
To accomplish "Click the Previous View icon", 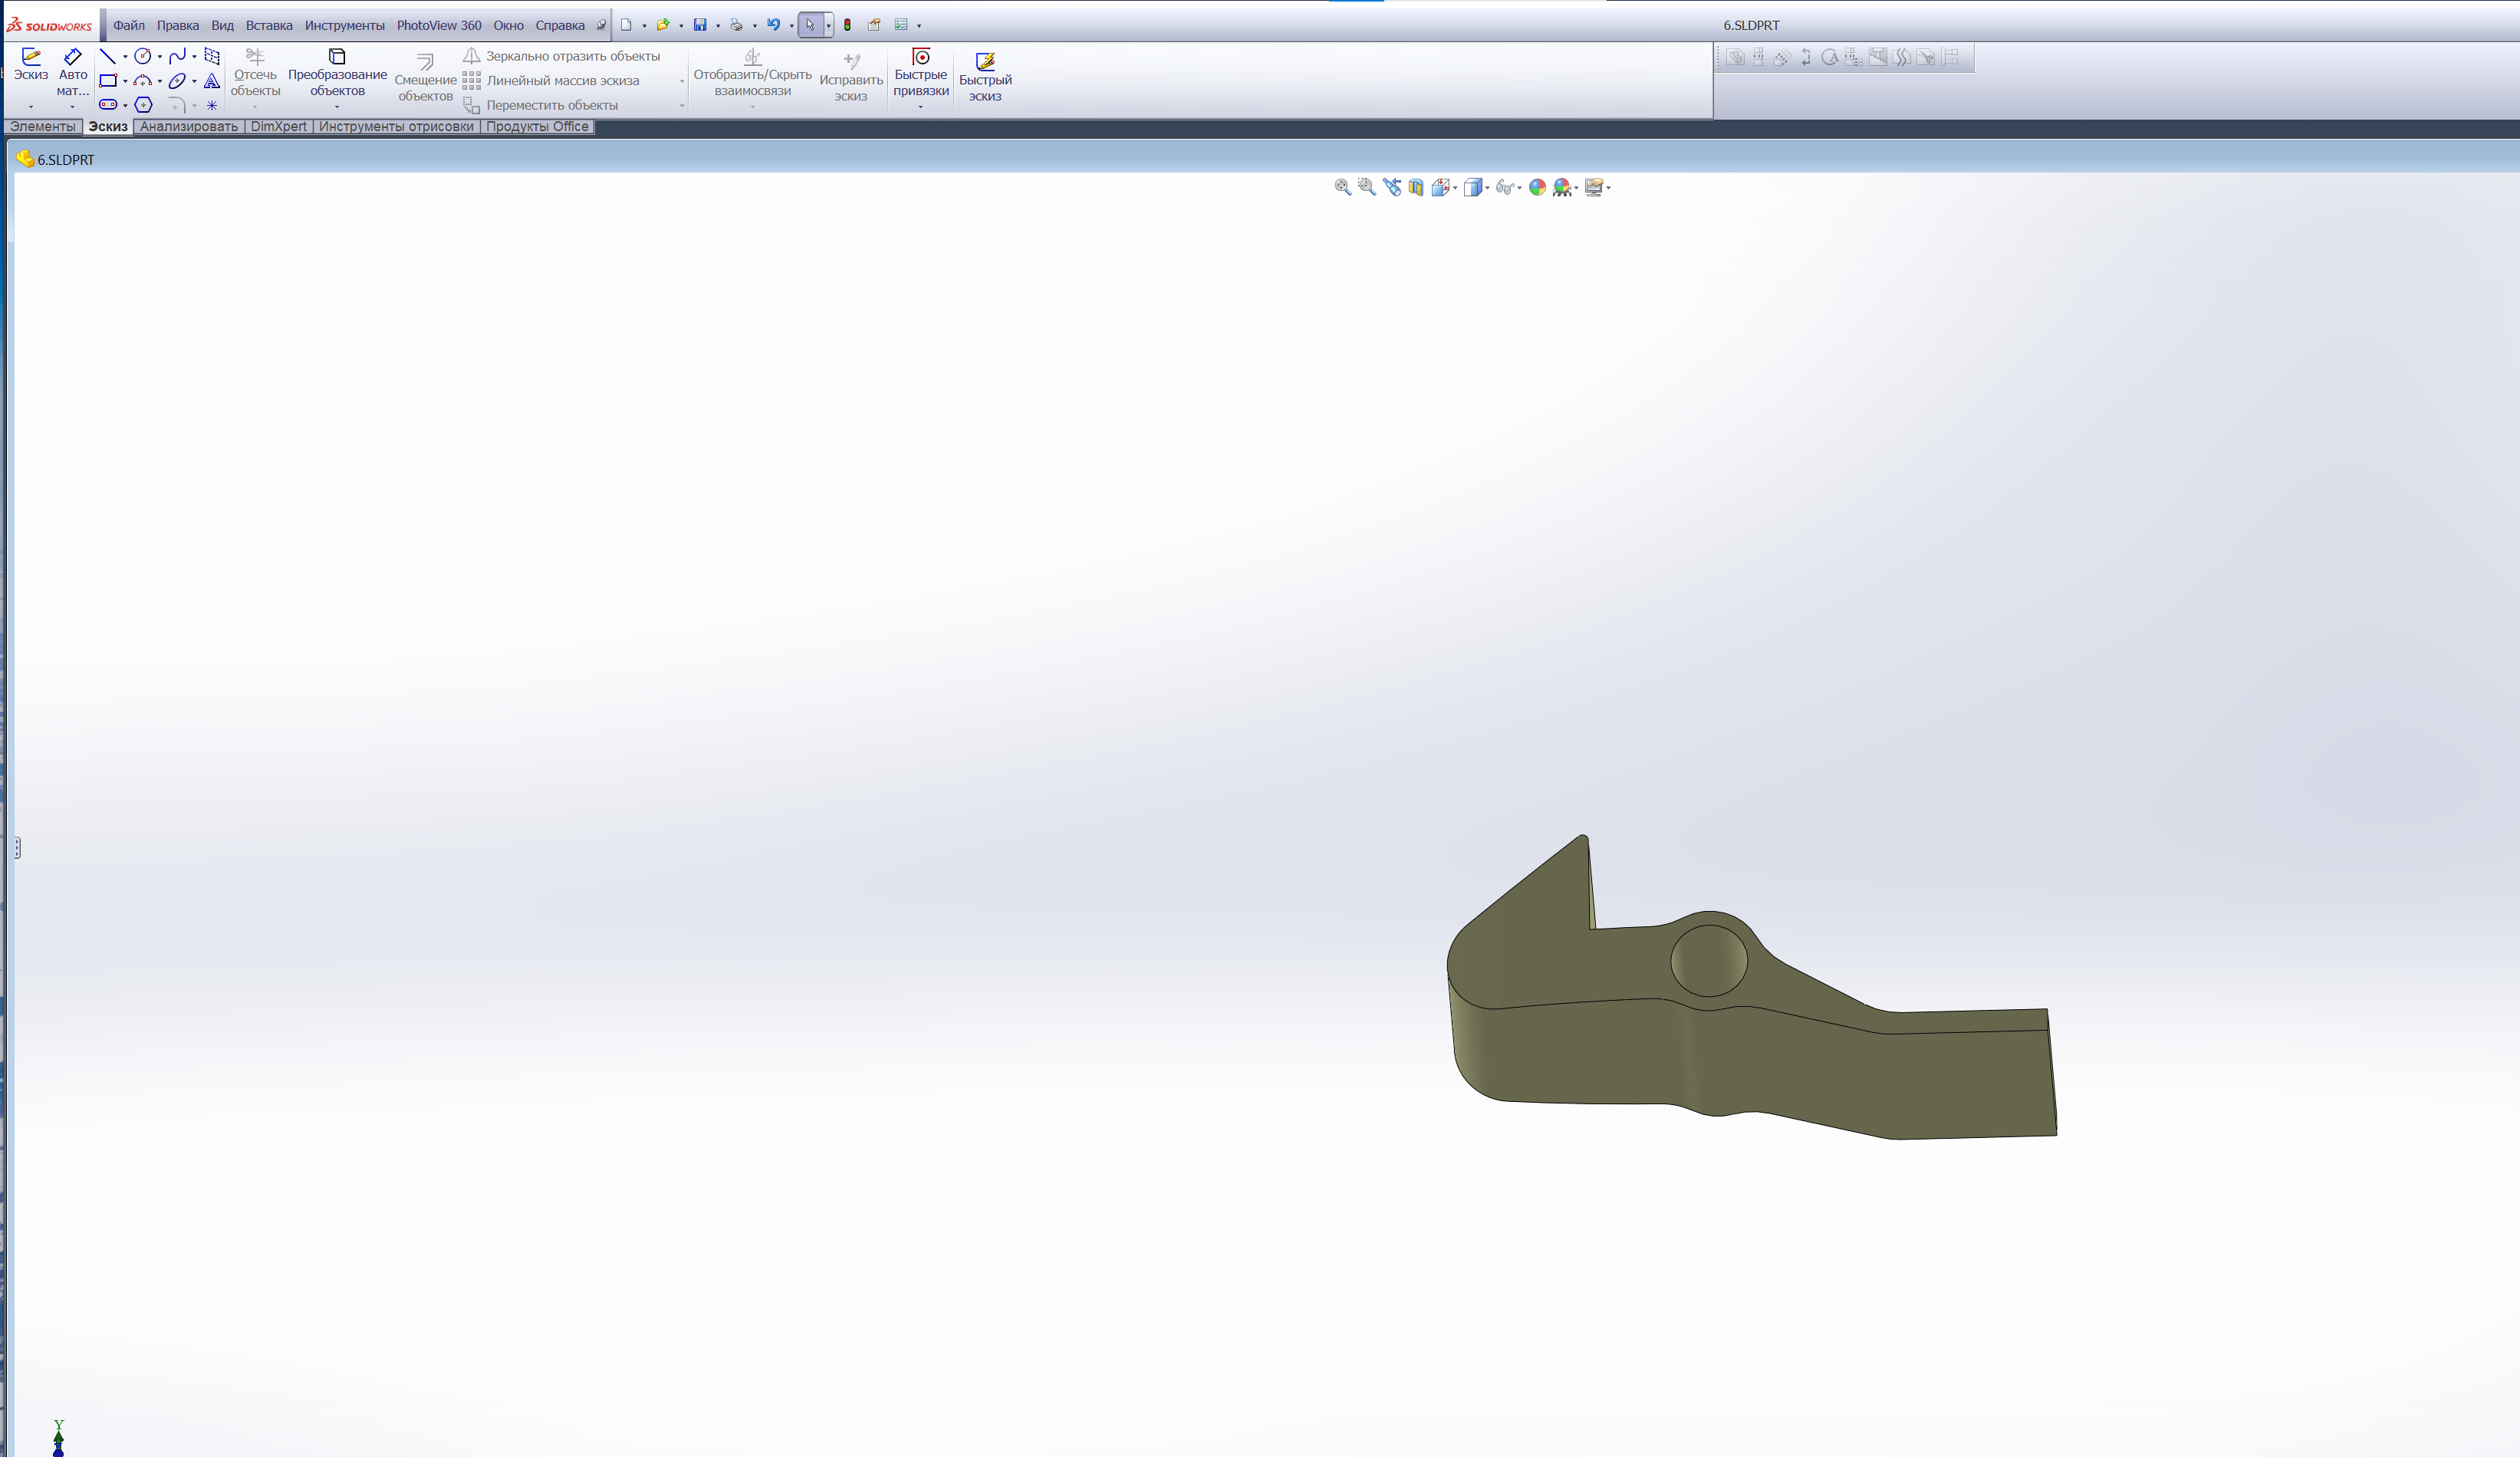I will 1391,187.
